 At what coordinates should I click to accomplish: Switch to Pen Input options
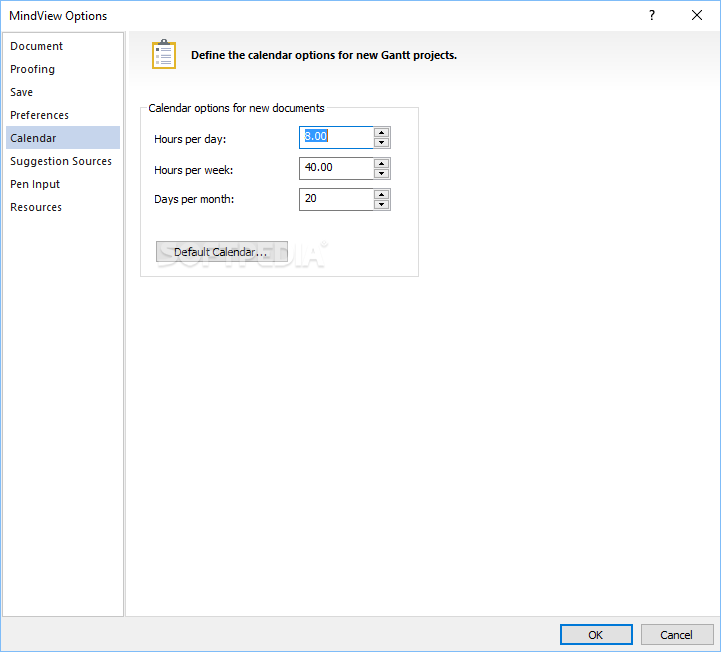pyautogui.click(x=63, y=184)
